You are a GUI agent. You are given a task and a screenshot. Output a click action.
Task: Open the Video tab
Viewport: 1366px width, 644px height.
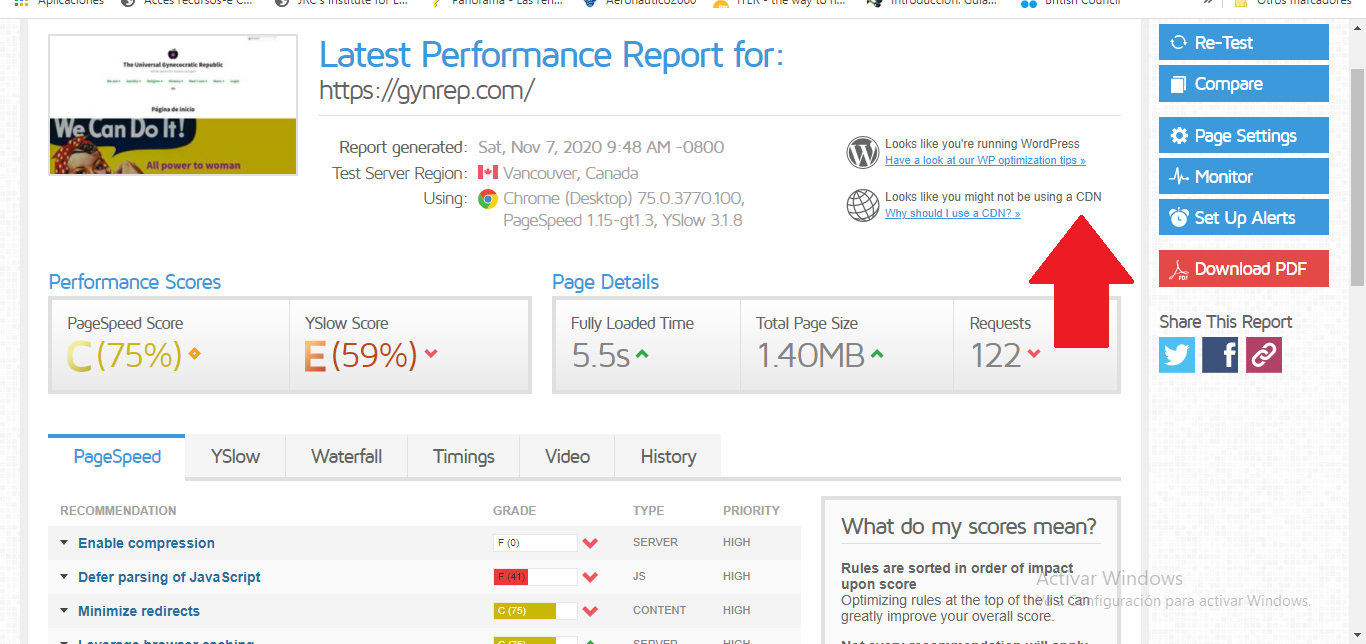(567, 456)
